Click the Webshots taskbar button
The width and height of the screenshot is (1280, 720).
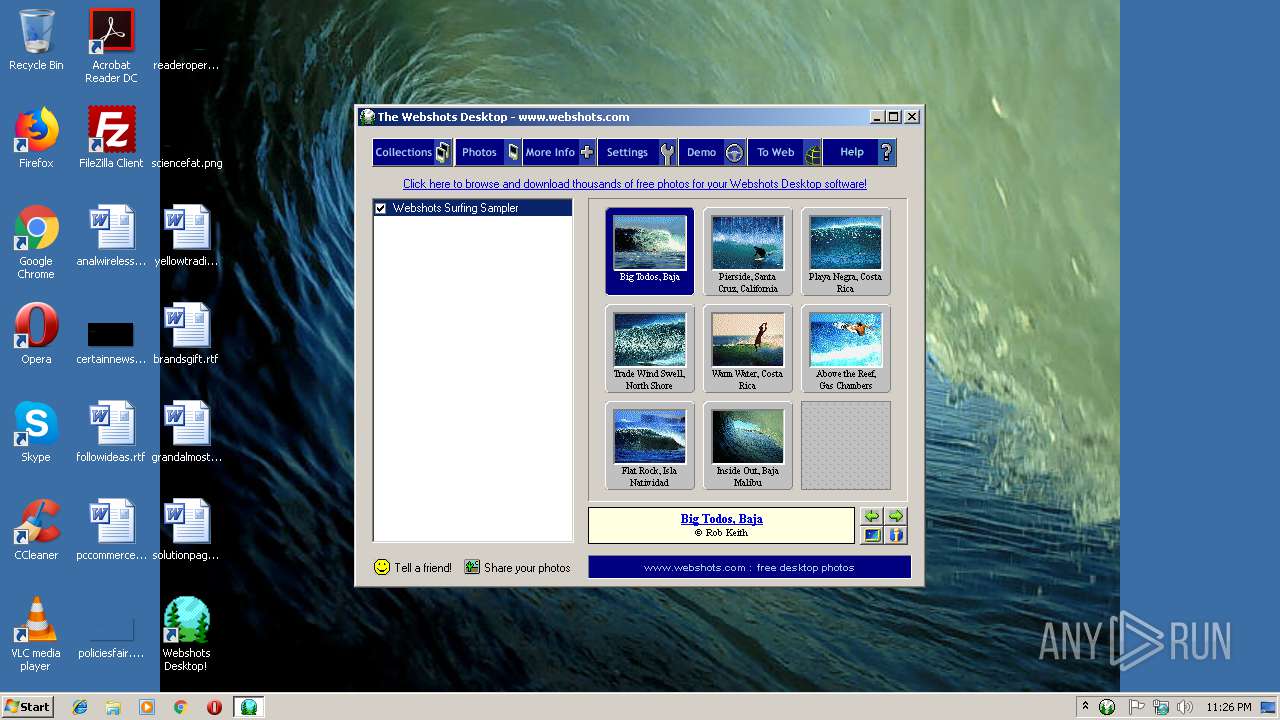pyautogui.click(x=248, y=707)
